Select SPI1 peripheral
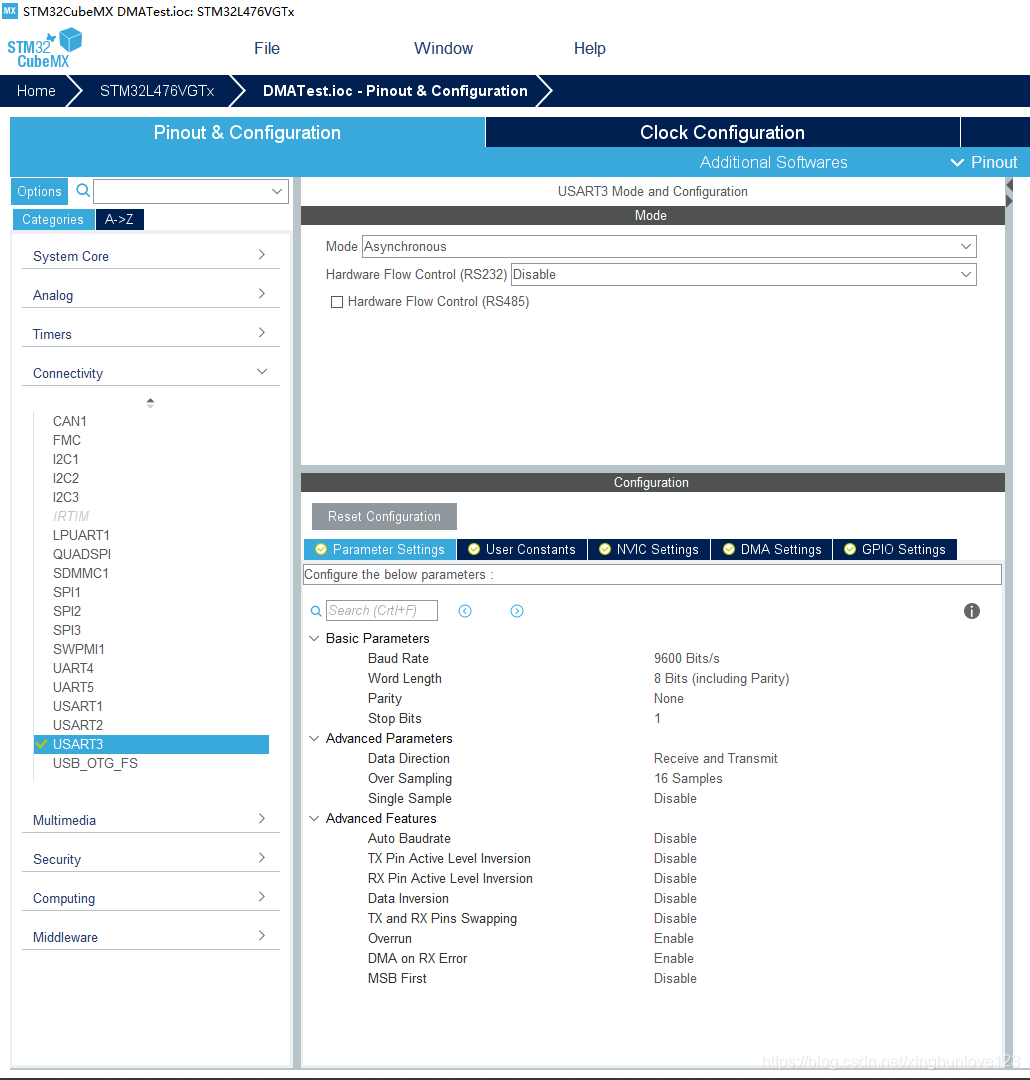The width and height of the screenshot is (1030, 1080). [67, 592]
